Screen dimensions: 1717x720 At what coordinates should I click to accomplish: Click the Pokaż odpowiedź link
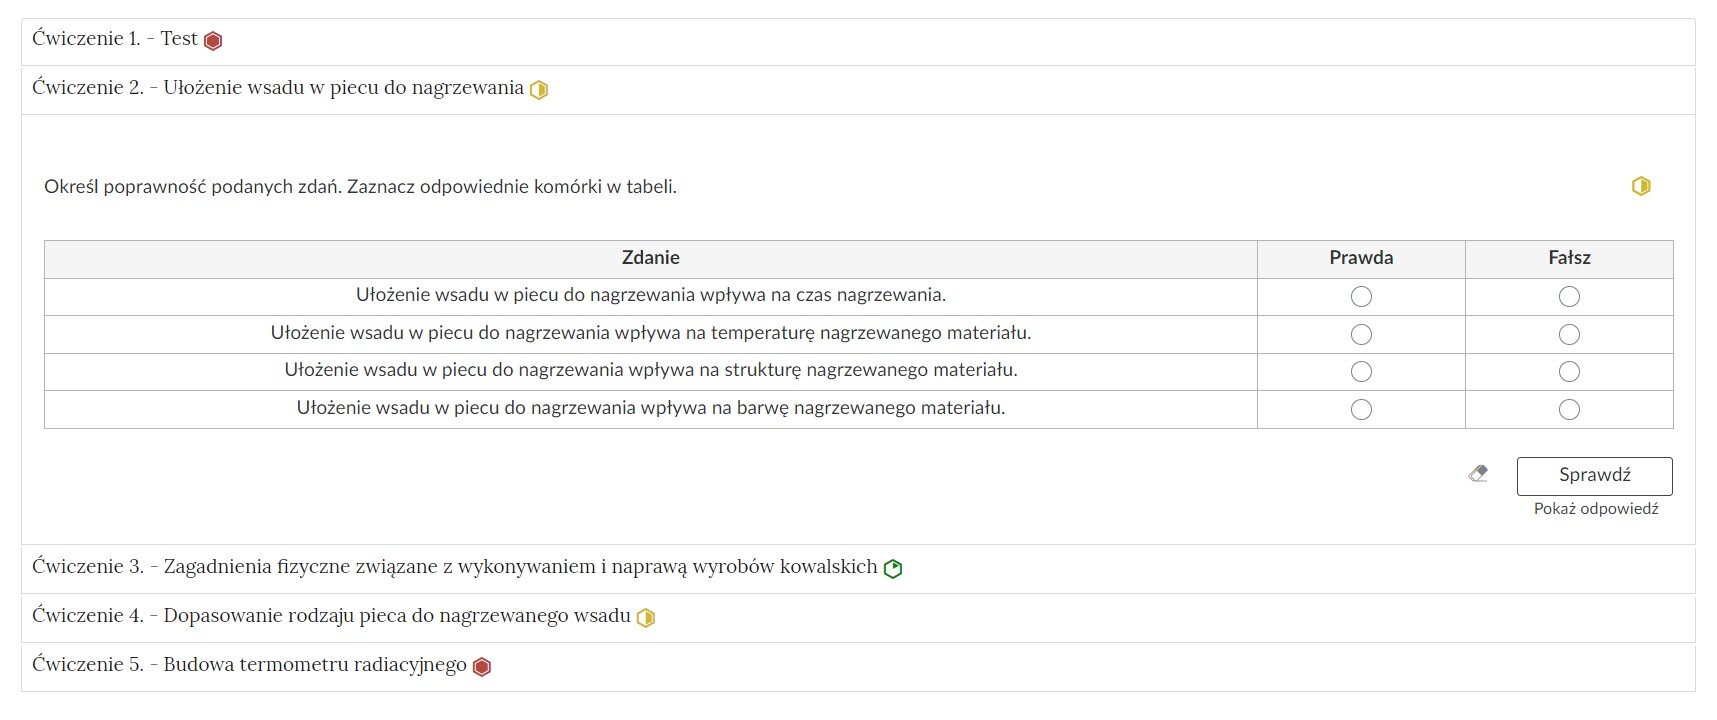coord(1595,509)
